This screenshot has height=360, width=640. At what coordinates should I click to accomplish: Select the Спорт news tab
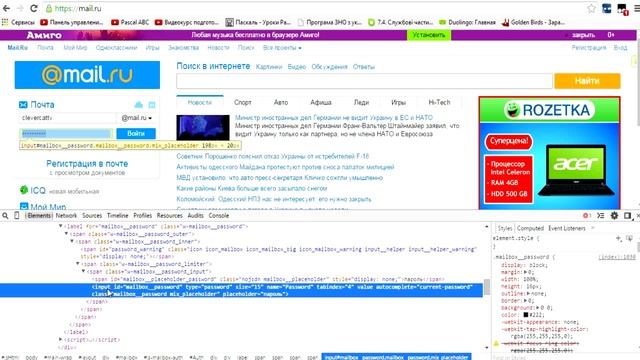(243, 102)
